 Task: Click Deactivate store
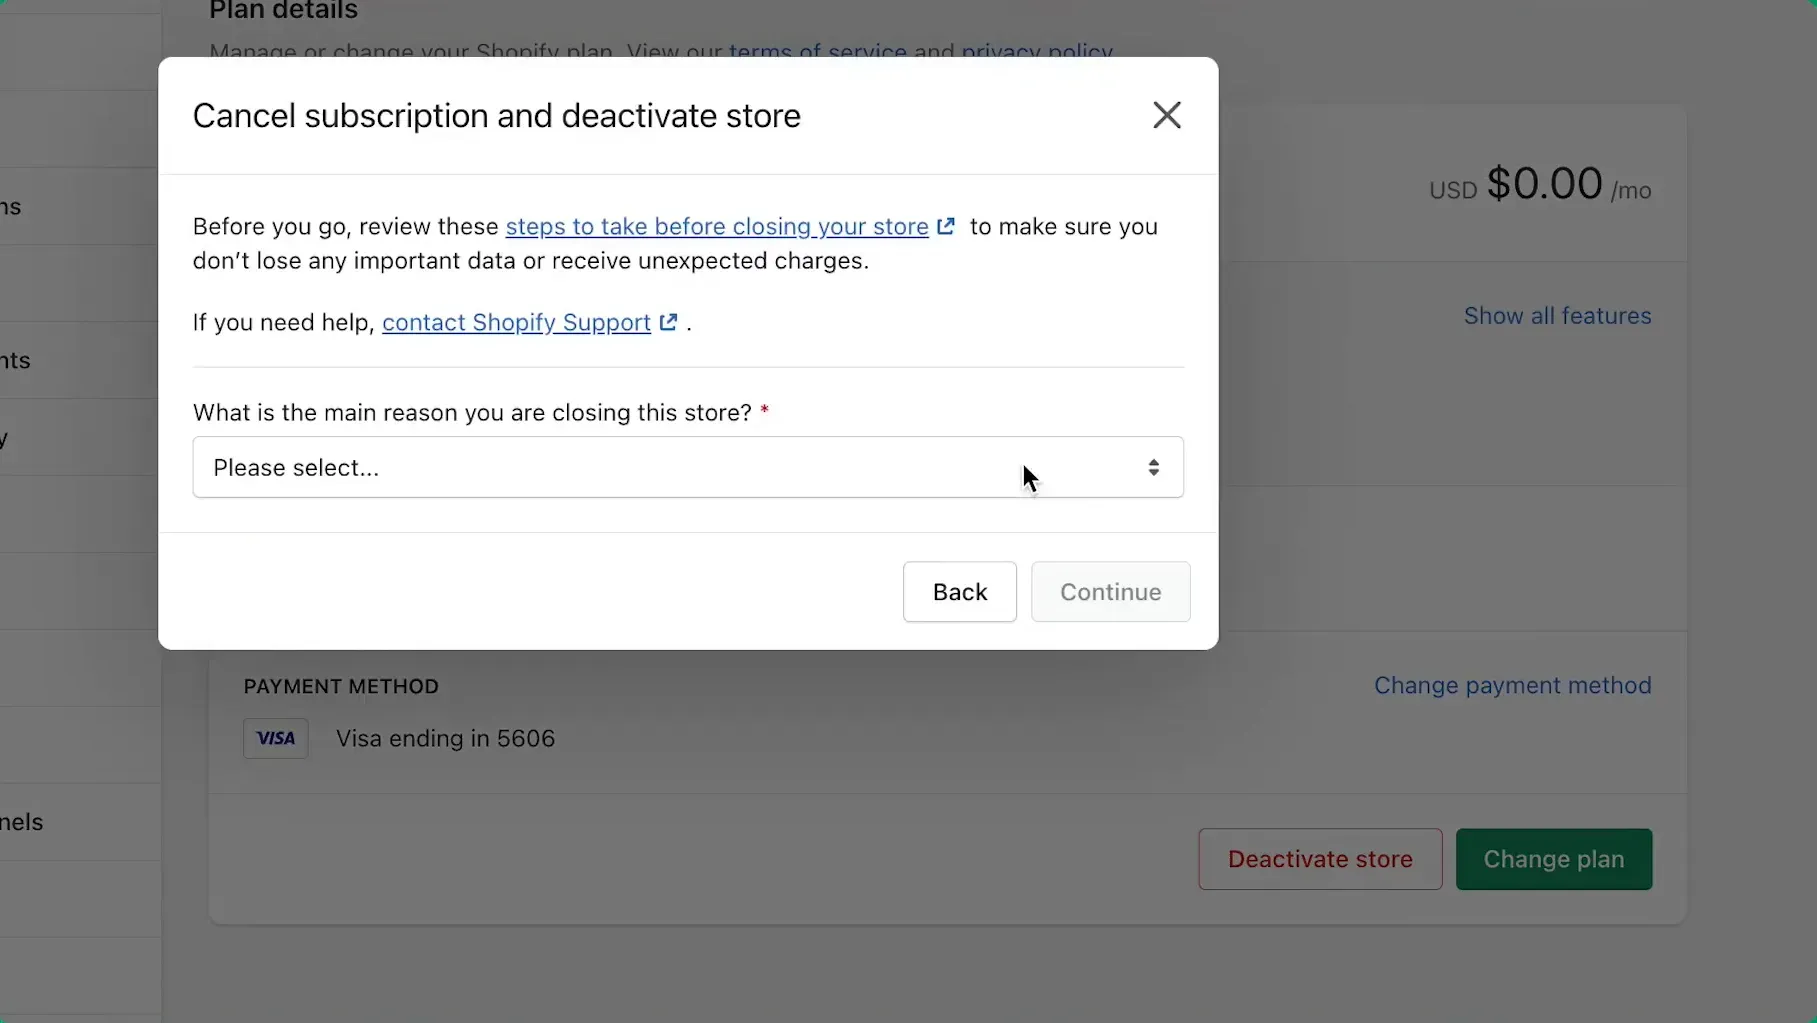[x=1319, y=858]
